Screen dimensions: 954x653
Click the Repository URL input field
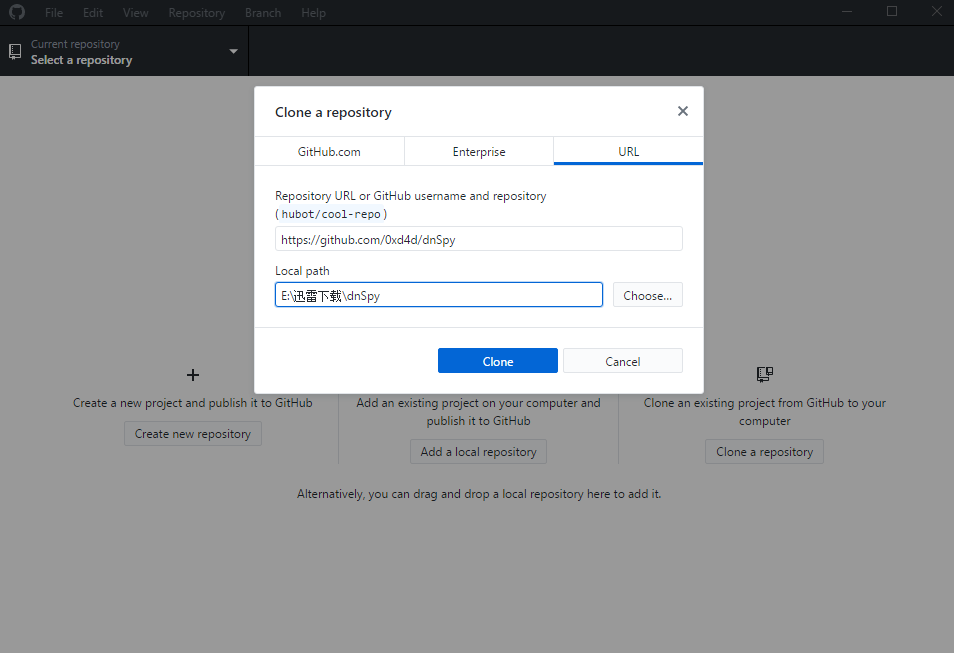pyautogui.click(x=479, y=239)
